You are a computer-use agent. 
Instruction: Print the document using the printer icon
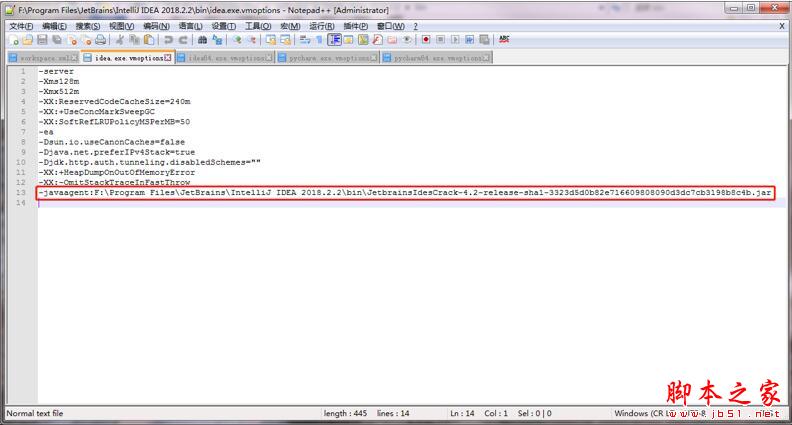point(101,40)
